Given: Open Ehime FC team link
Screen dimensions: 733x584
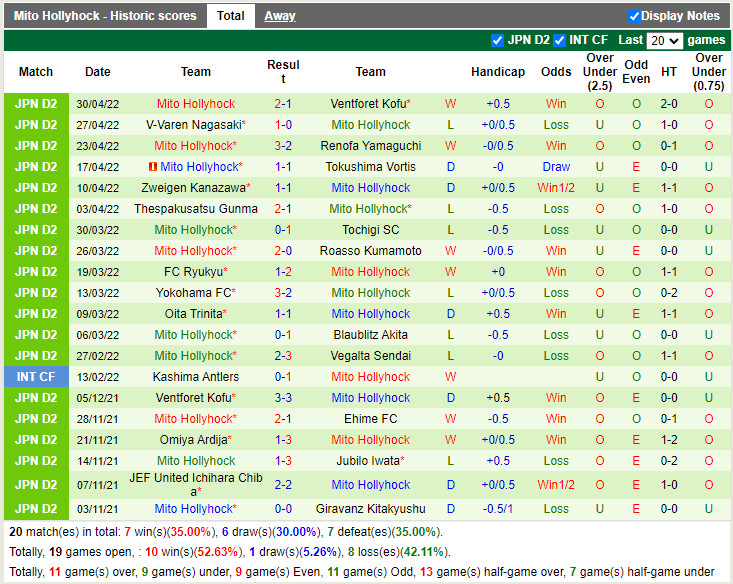Looking at the screenshot, I should (371, 419).
